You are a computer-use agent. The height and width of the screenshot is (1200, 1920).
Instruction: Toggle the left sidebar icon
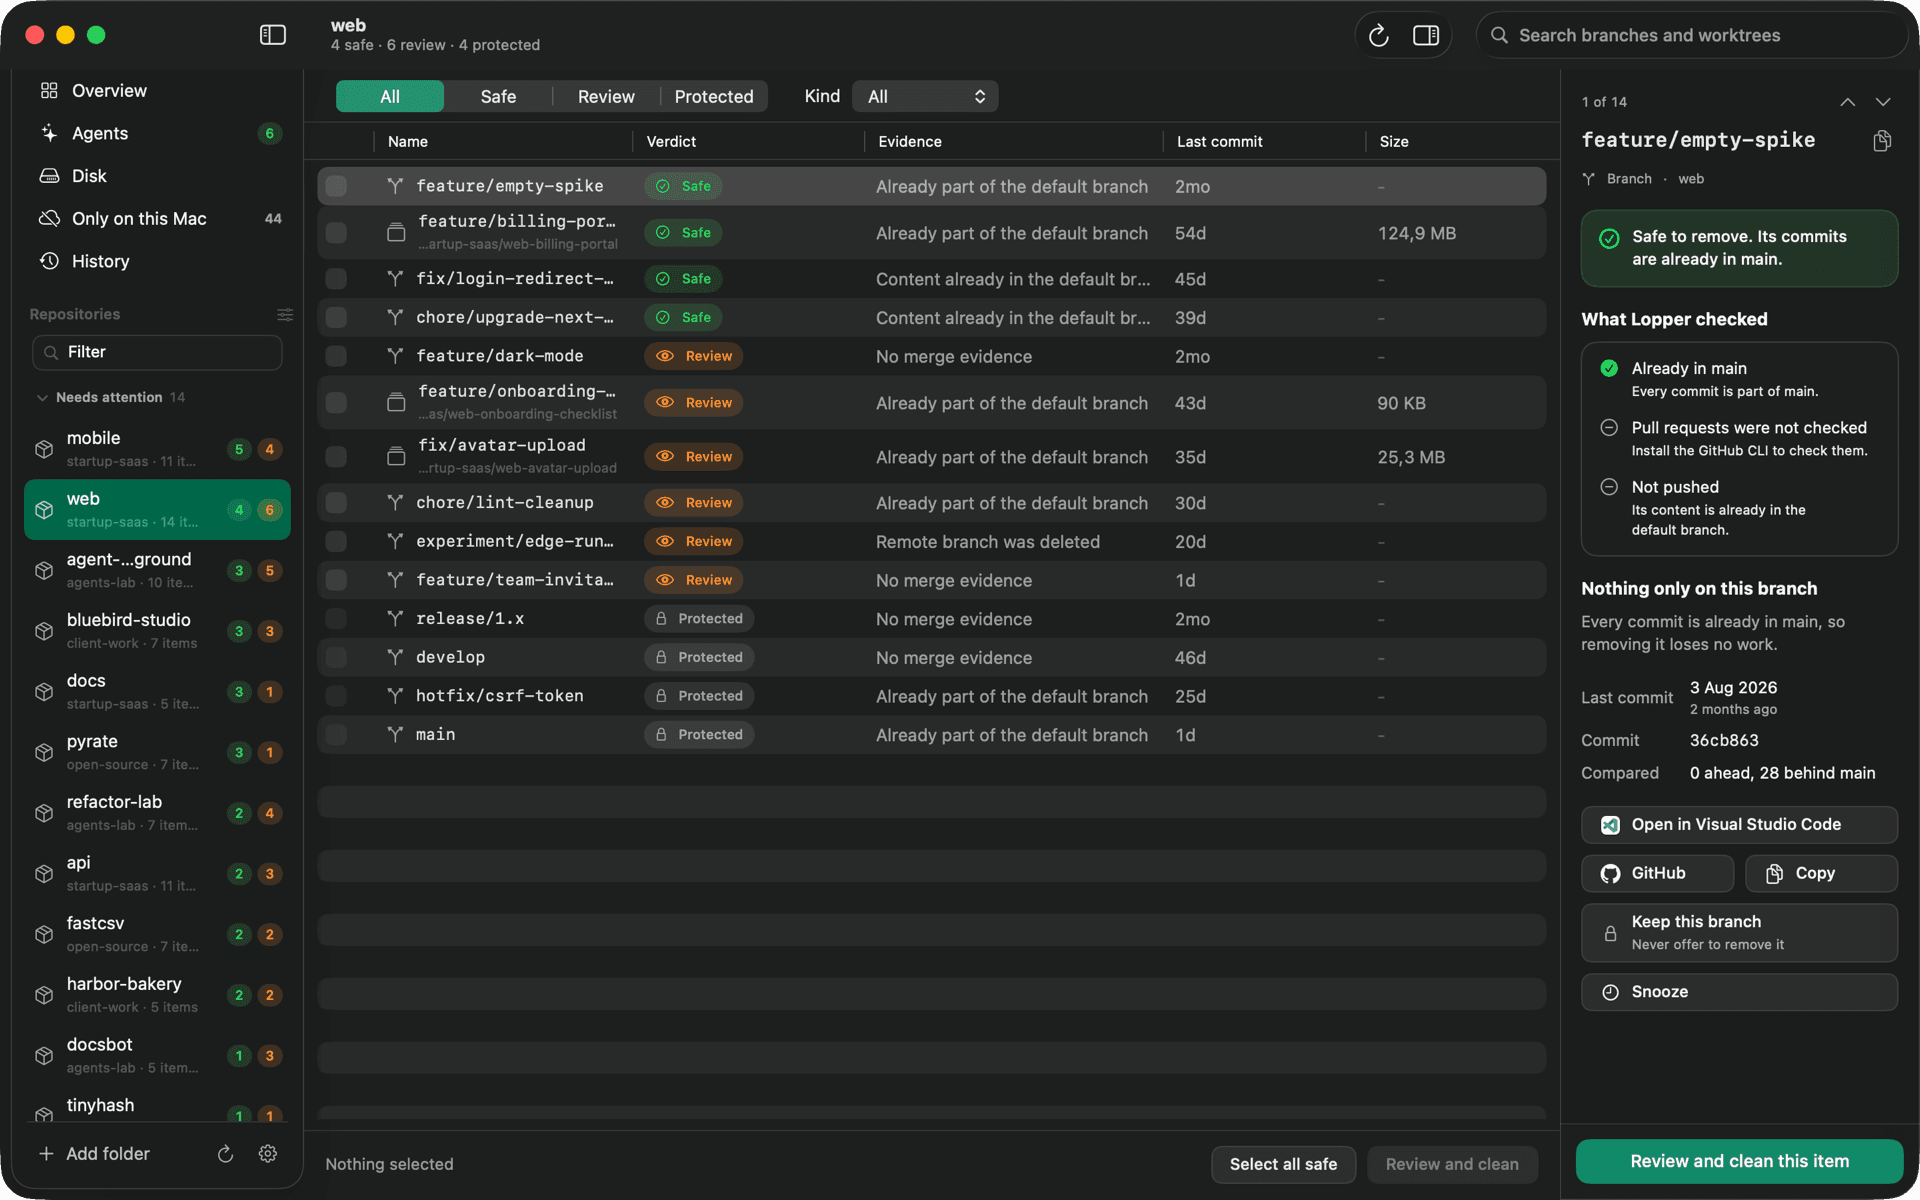(x=273, y=35)
